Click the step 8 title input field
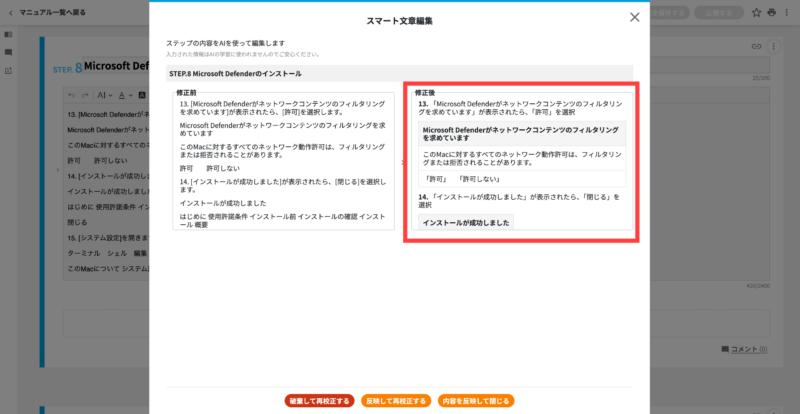This screenshot has width=800, height=414. [x=426, y=65]
